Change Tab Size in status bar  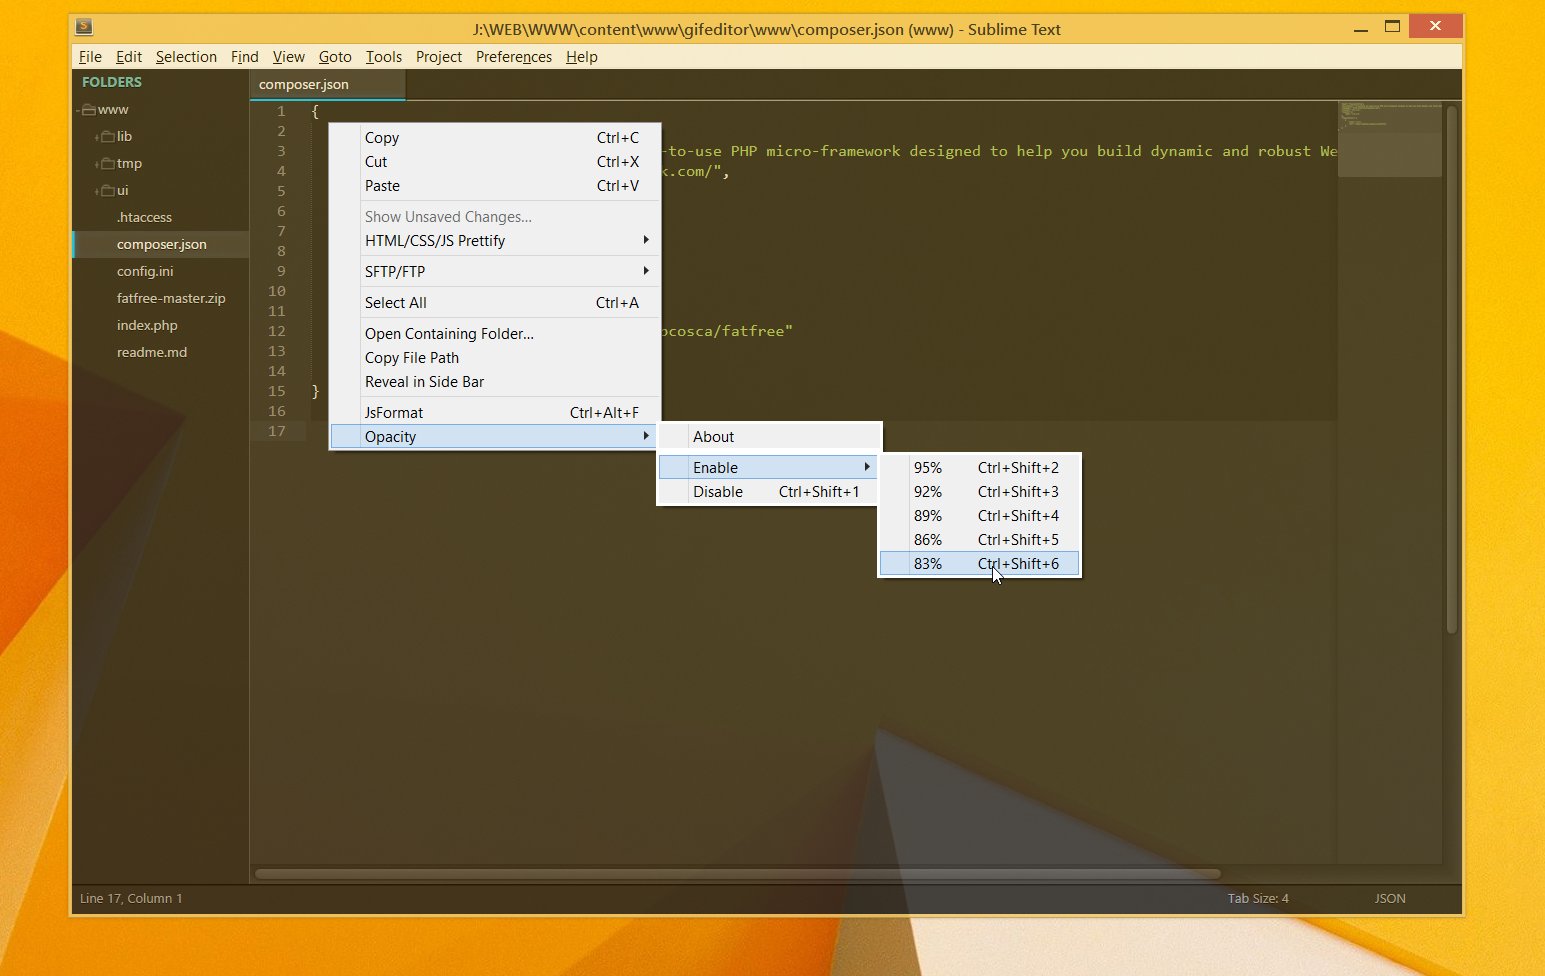1257,899
